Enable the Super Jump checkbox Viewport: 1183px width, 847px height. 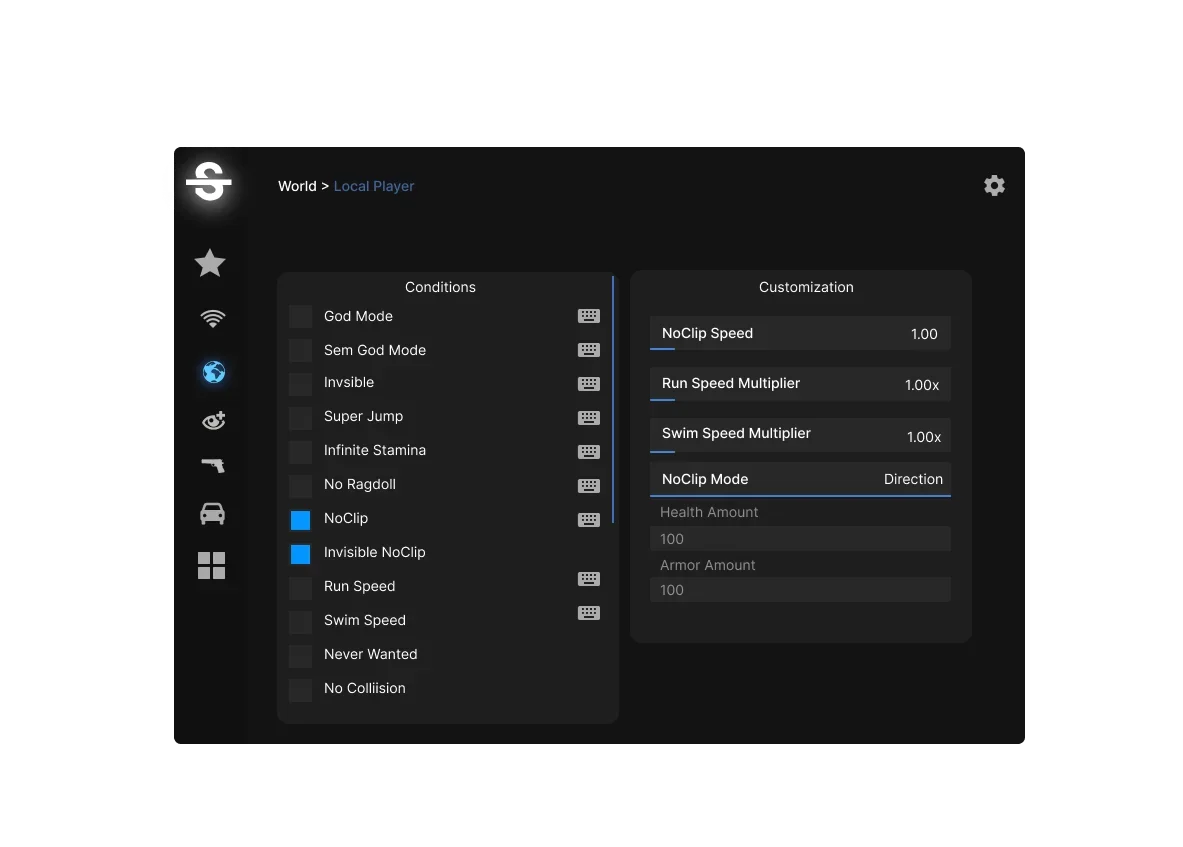point(300,418)
